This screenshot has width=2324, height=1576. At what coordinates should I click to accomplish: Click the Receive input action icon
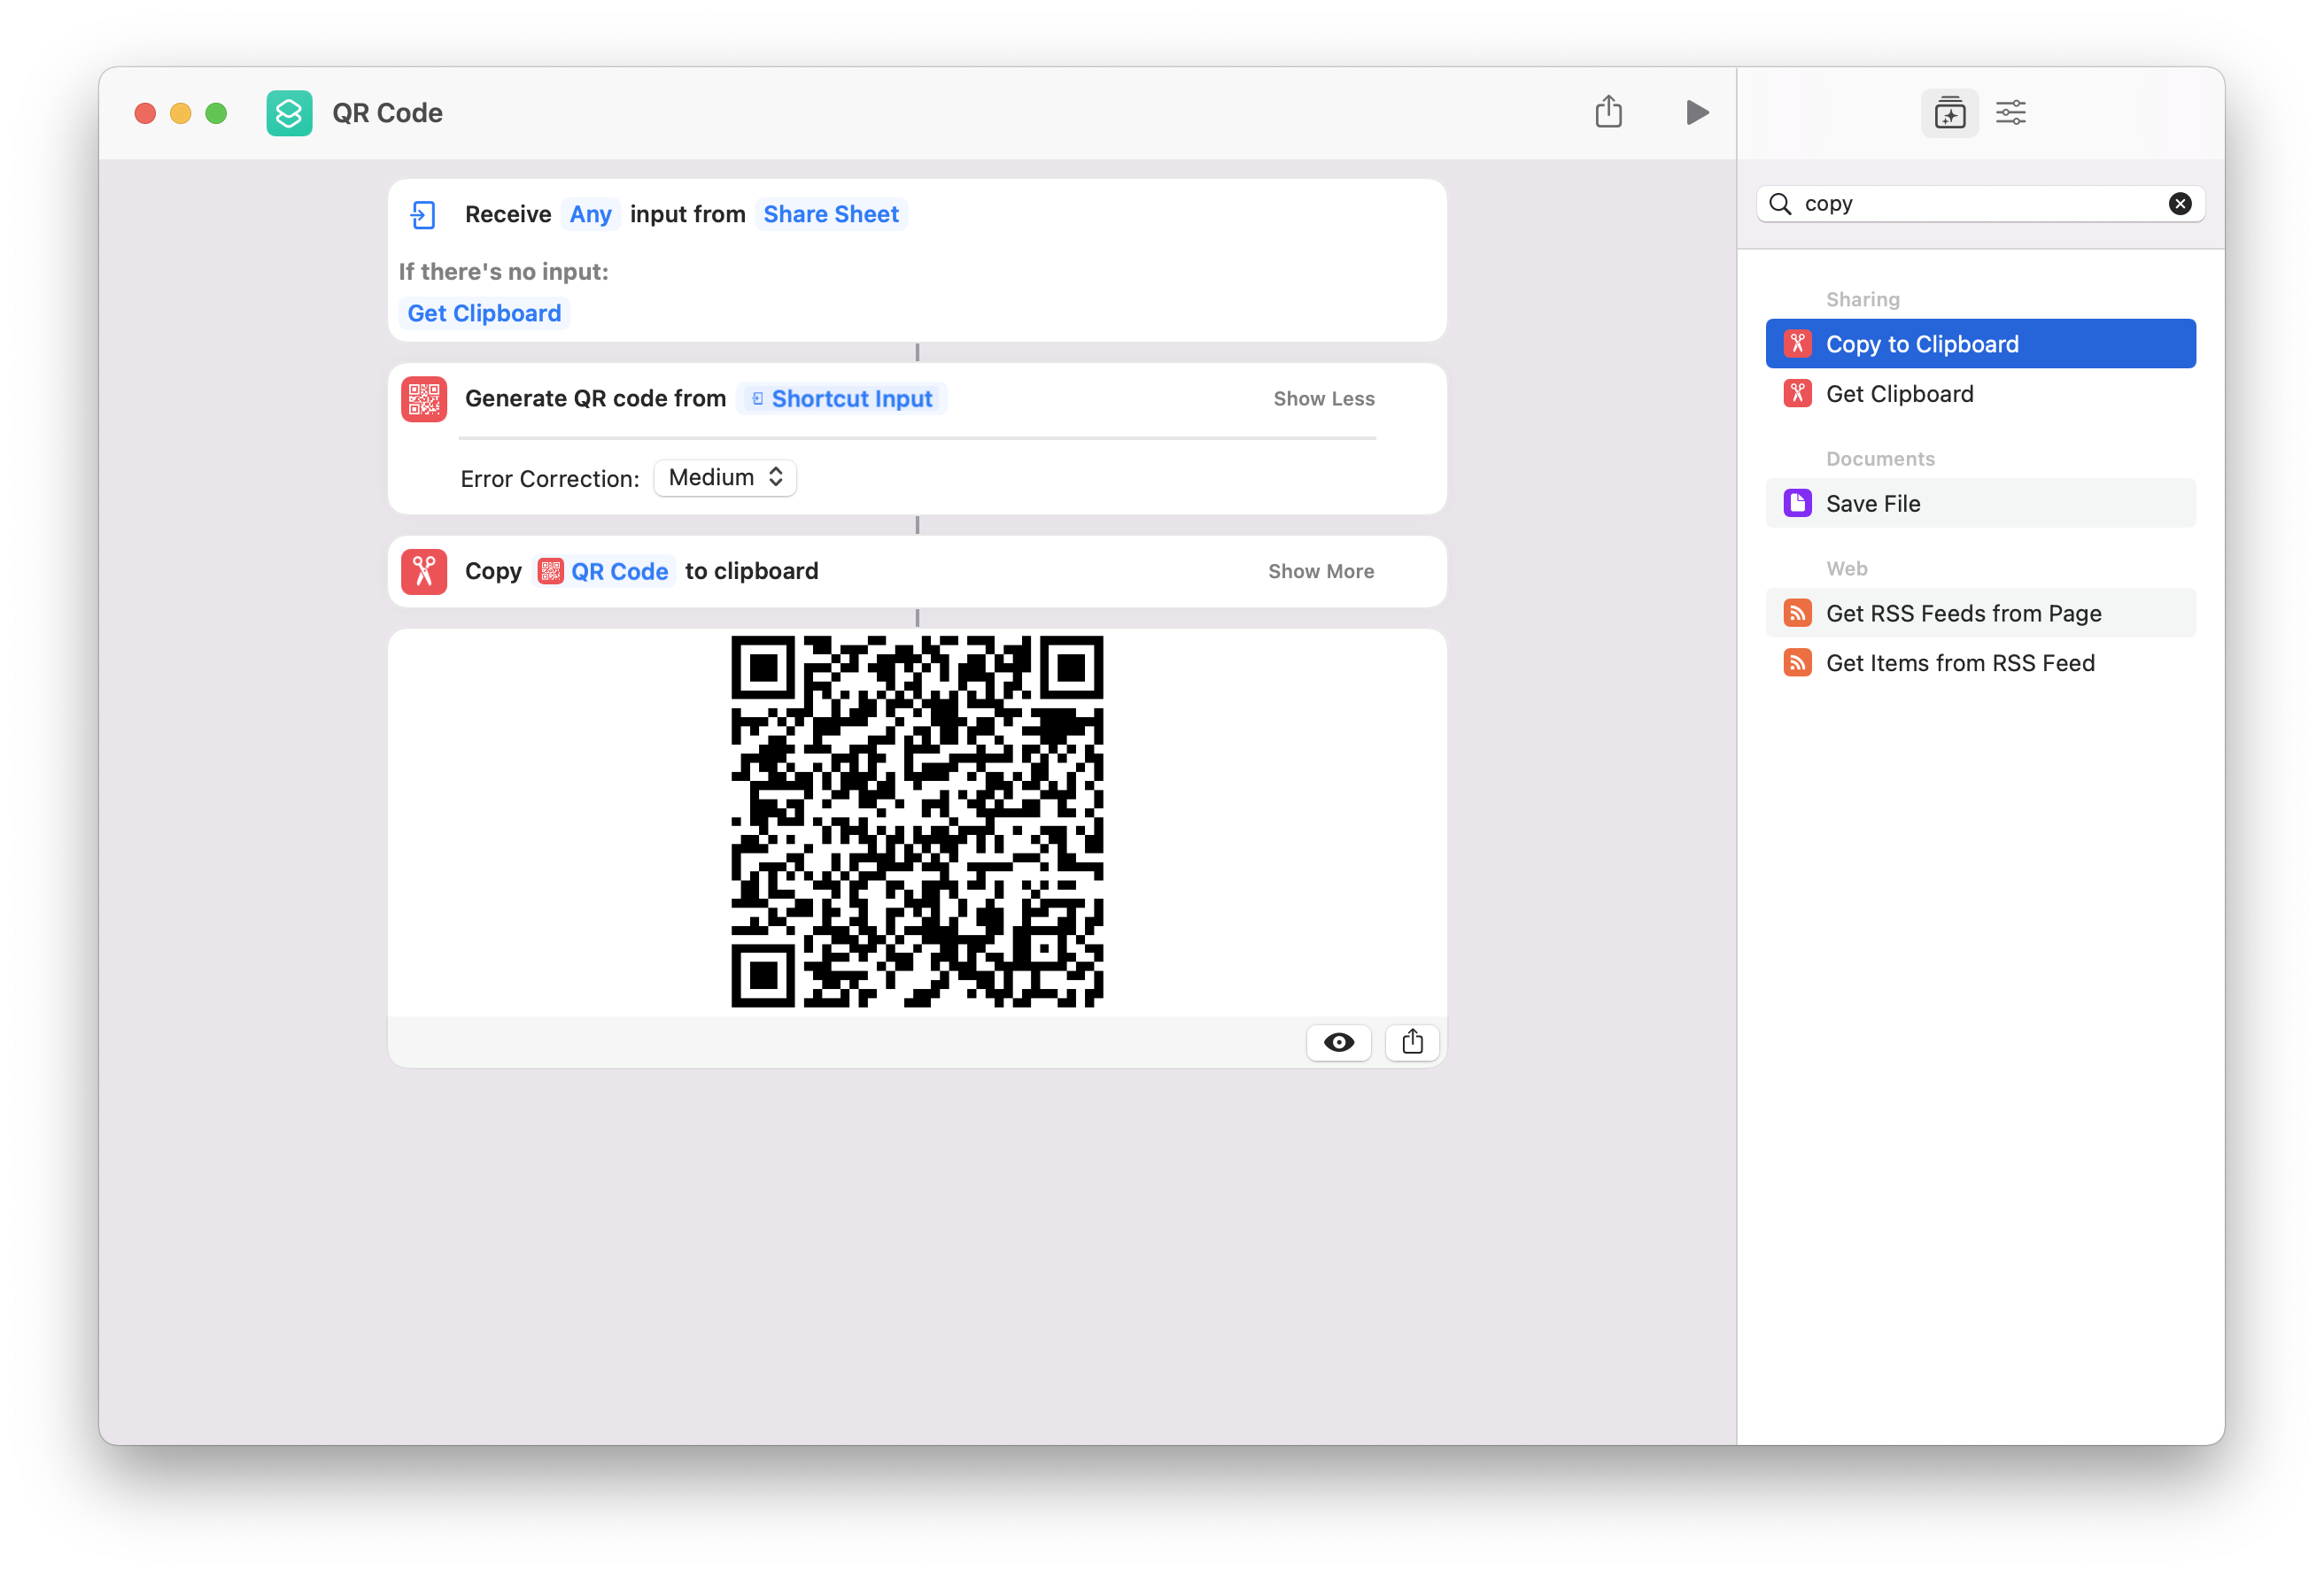pyautogui.click(x=423, y=215)
